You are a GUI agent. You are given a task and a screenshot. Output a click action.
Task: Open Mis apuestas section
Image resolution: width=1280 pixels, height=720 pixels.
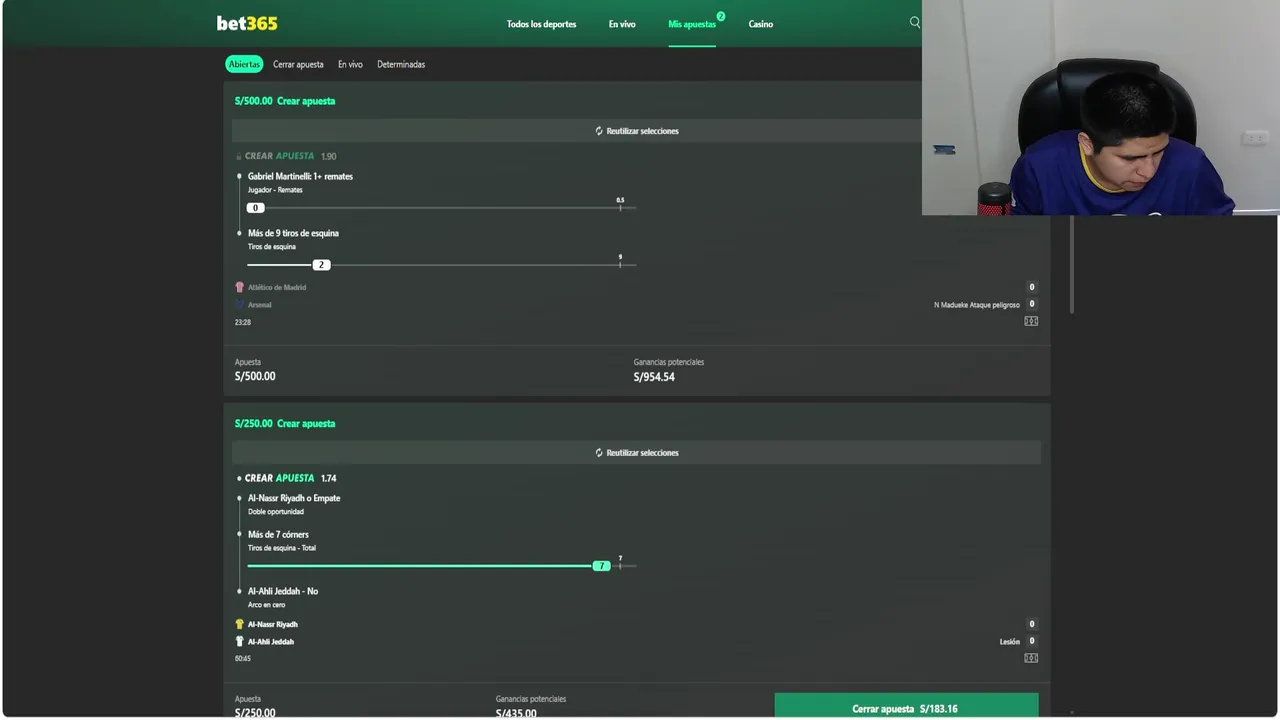(692, 24)
